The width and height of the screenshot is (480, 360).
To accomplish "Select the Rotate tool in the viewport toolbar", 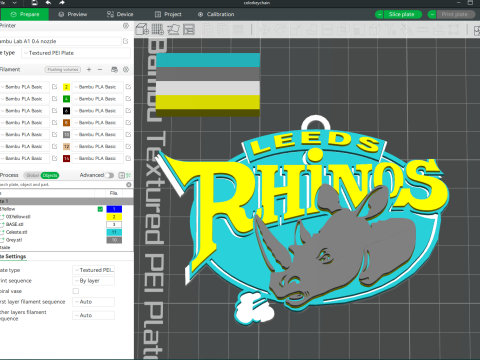I will (280, 30).
